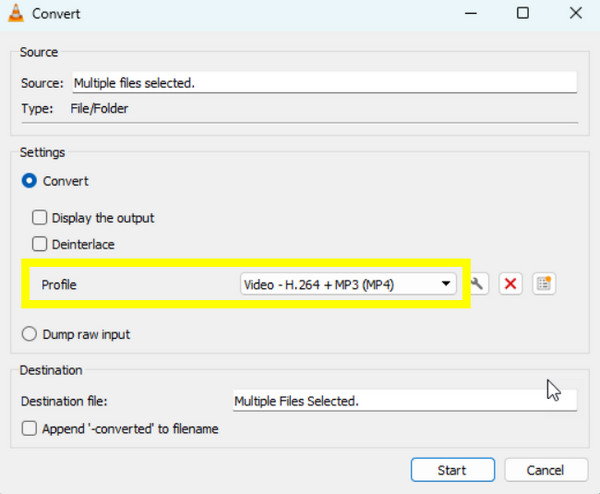Click the Source text field

pos(324,83)
